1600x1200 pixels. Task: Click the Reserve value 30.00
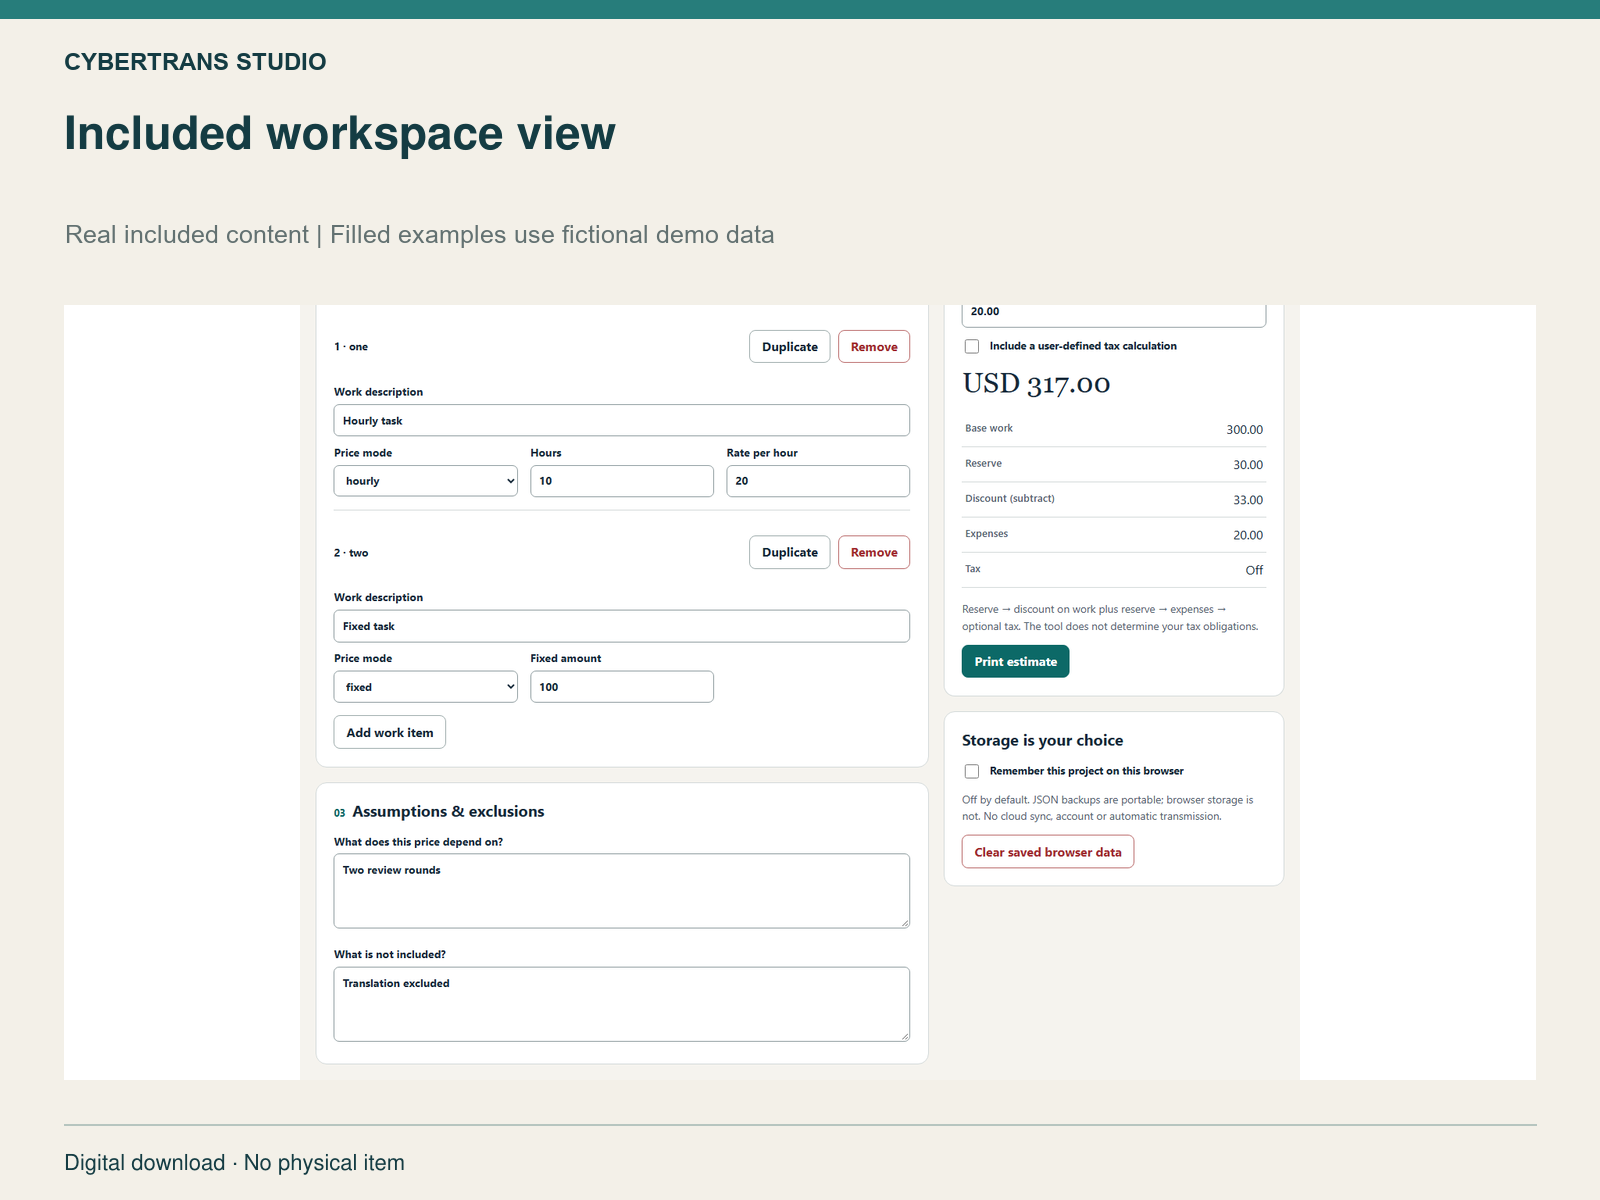pyautogui.click(x=1247, y=465)
